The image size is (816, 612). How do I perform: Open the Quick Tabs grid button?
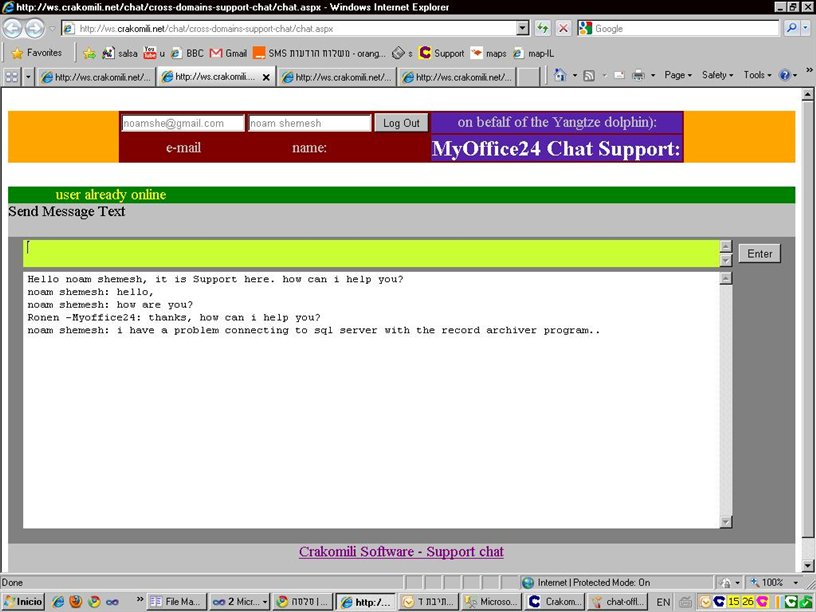point(11,77)
